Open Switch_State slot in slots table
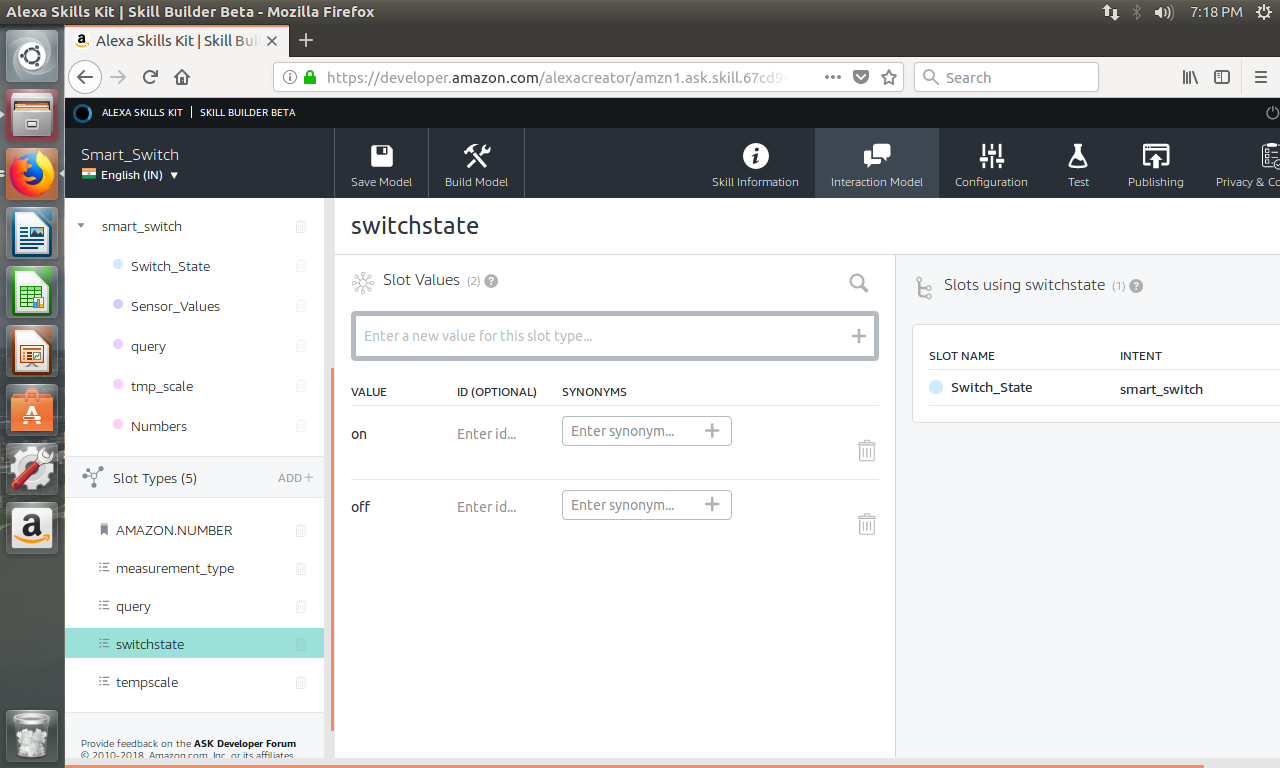 (x=991, y=387)
